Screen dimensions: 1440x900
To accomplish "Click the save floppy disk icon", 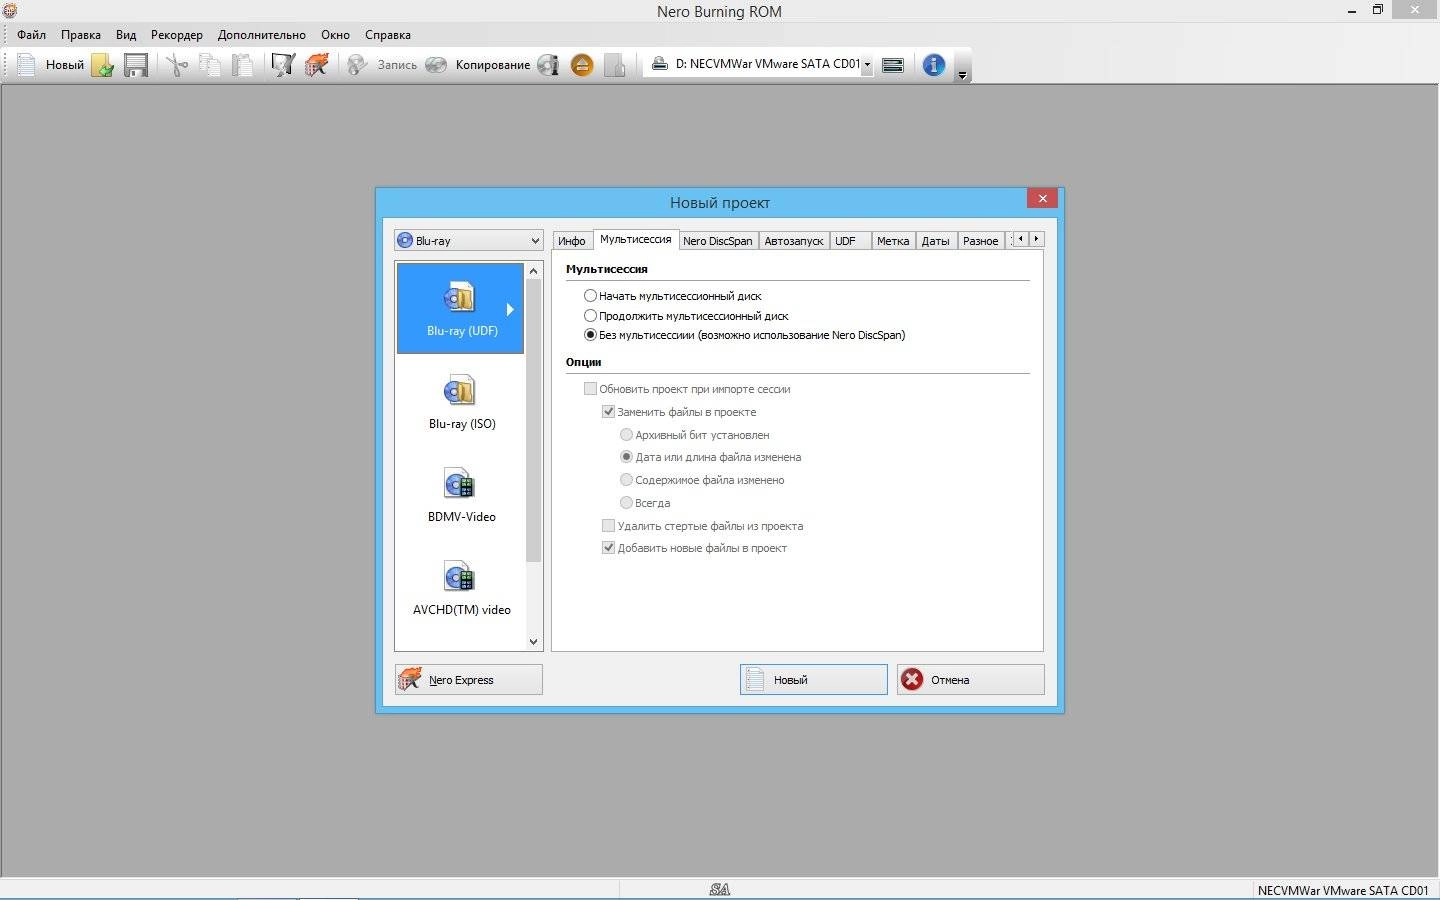I will pyautogui.click(x=136, y=65).
